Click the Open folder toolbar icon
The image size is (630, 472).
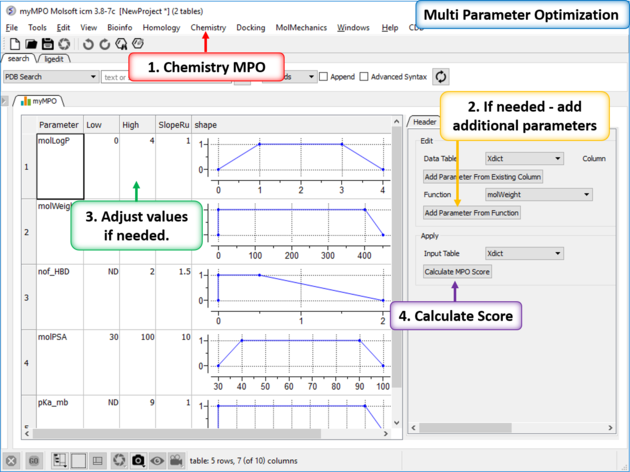[31, 44]
